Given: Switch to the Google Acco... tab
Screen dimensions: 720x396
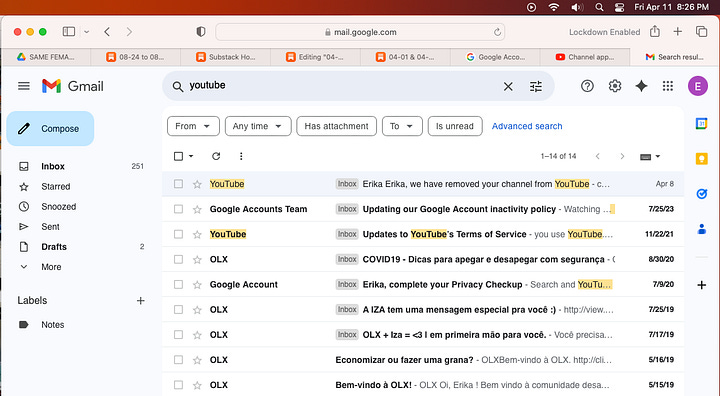Looking at the screenshot, I should [x=495, y=57].
